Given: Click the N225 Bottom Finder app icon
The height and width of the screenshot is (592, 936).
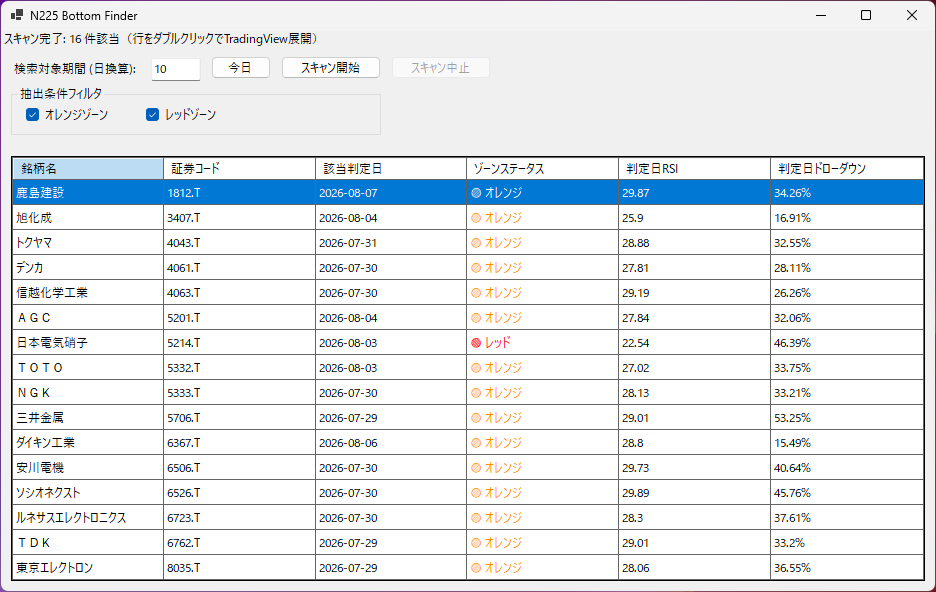Looking at the screenshot, I should pos(17,16).
